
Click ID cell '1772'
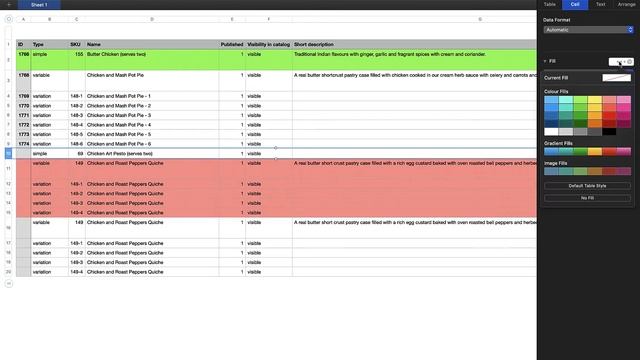click(24, 125)
